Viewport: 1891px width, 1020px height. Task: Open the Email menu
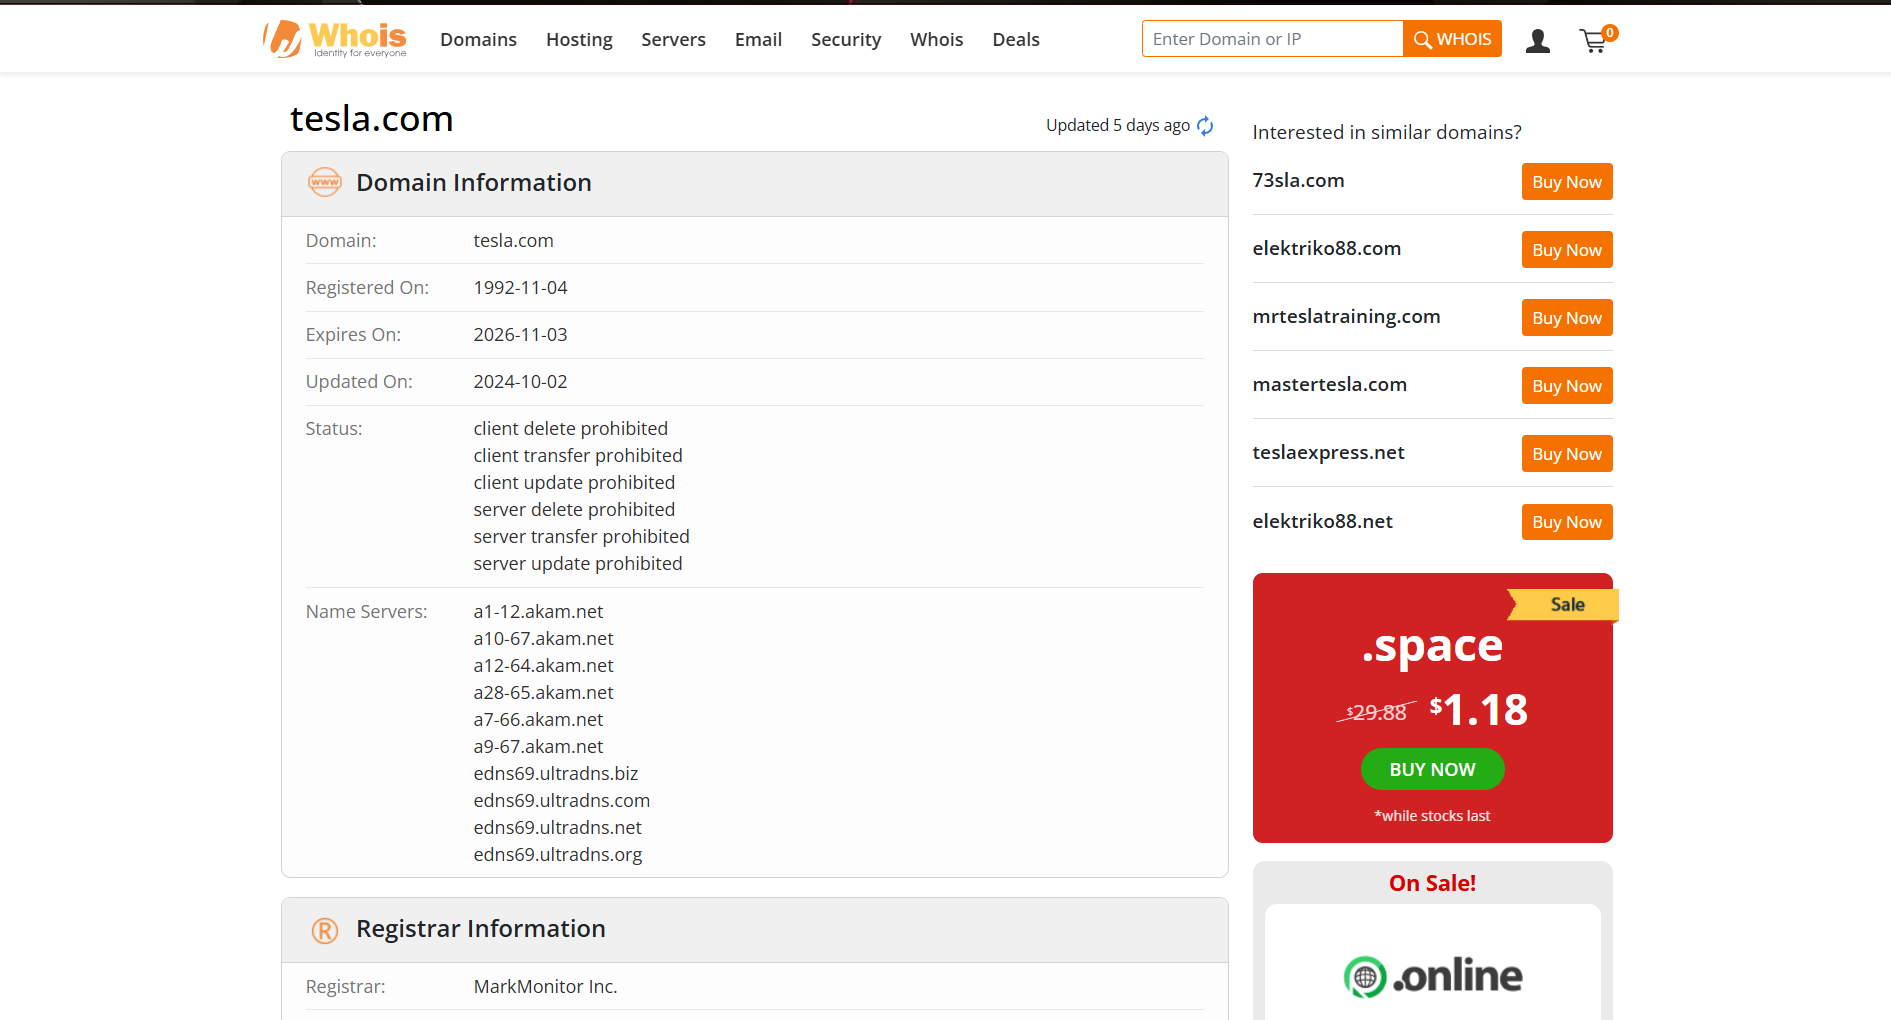pyautogui.click(x=758, y=40)
